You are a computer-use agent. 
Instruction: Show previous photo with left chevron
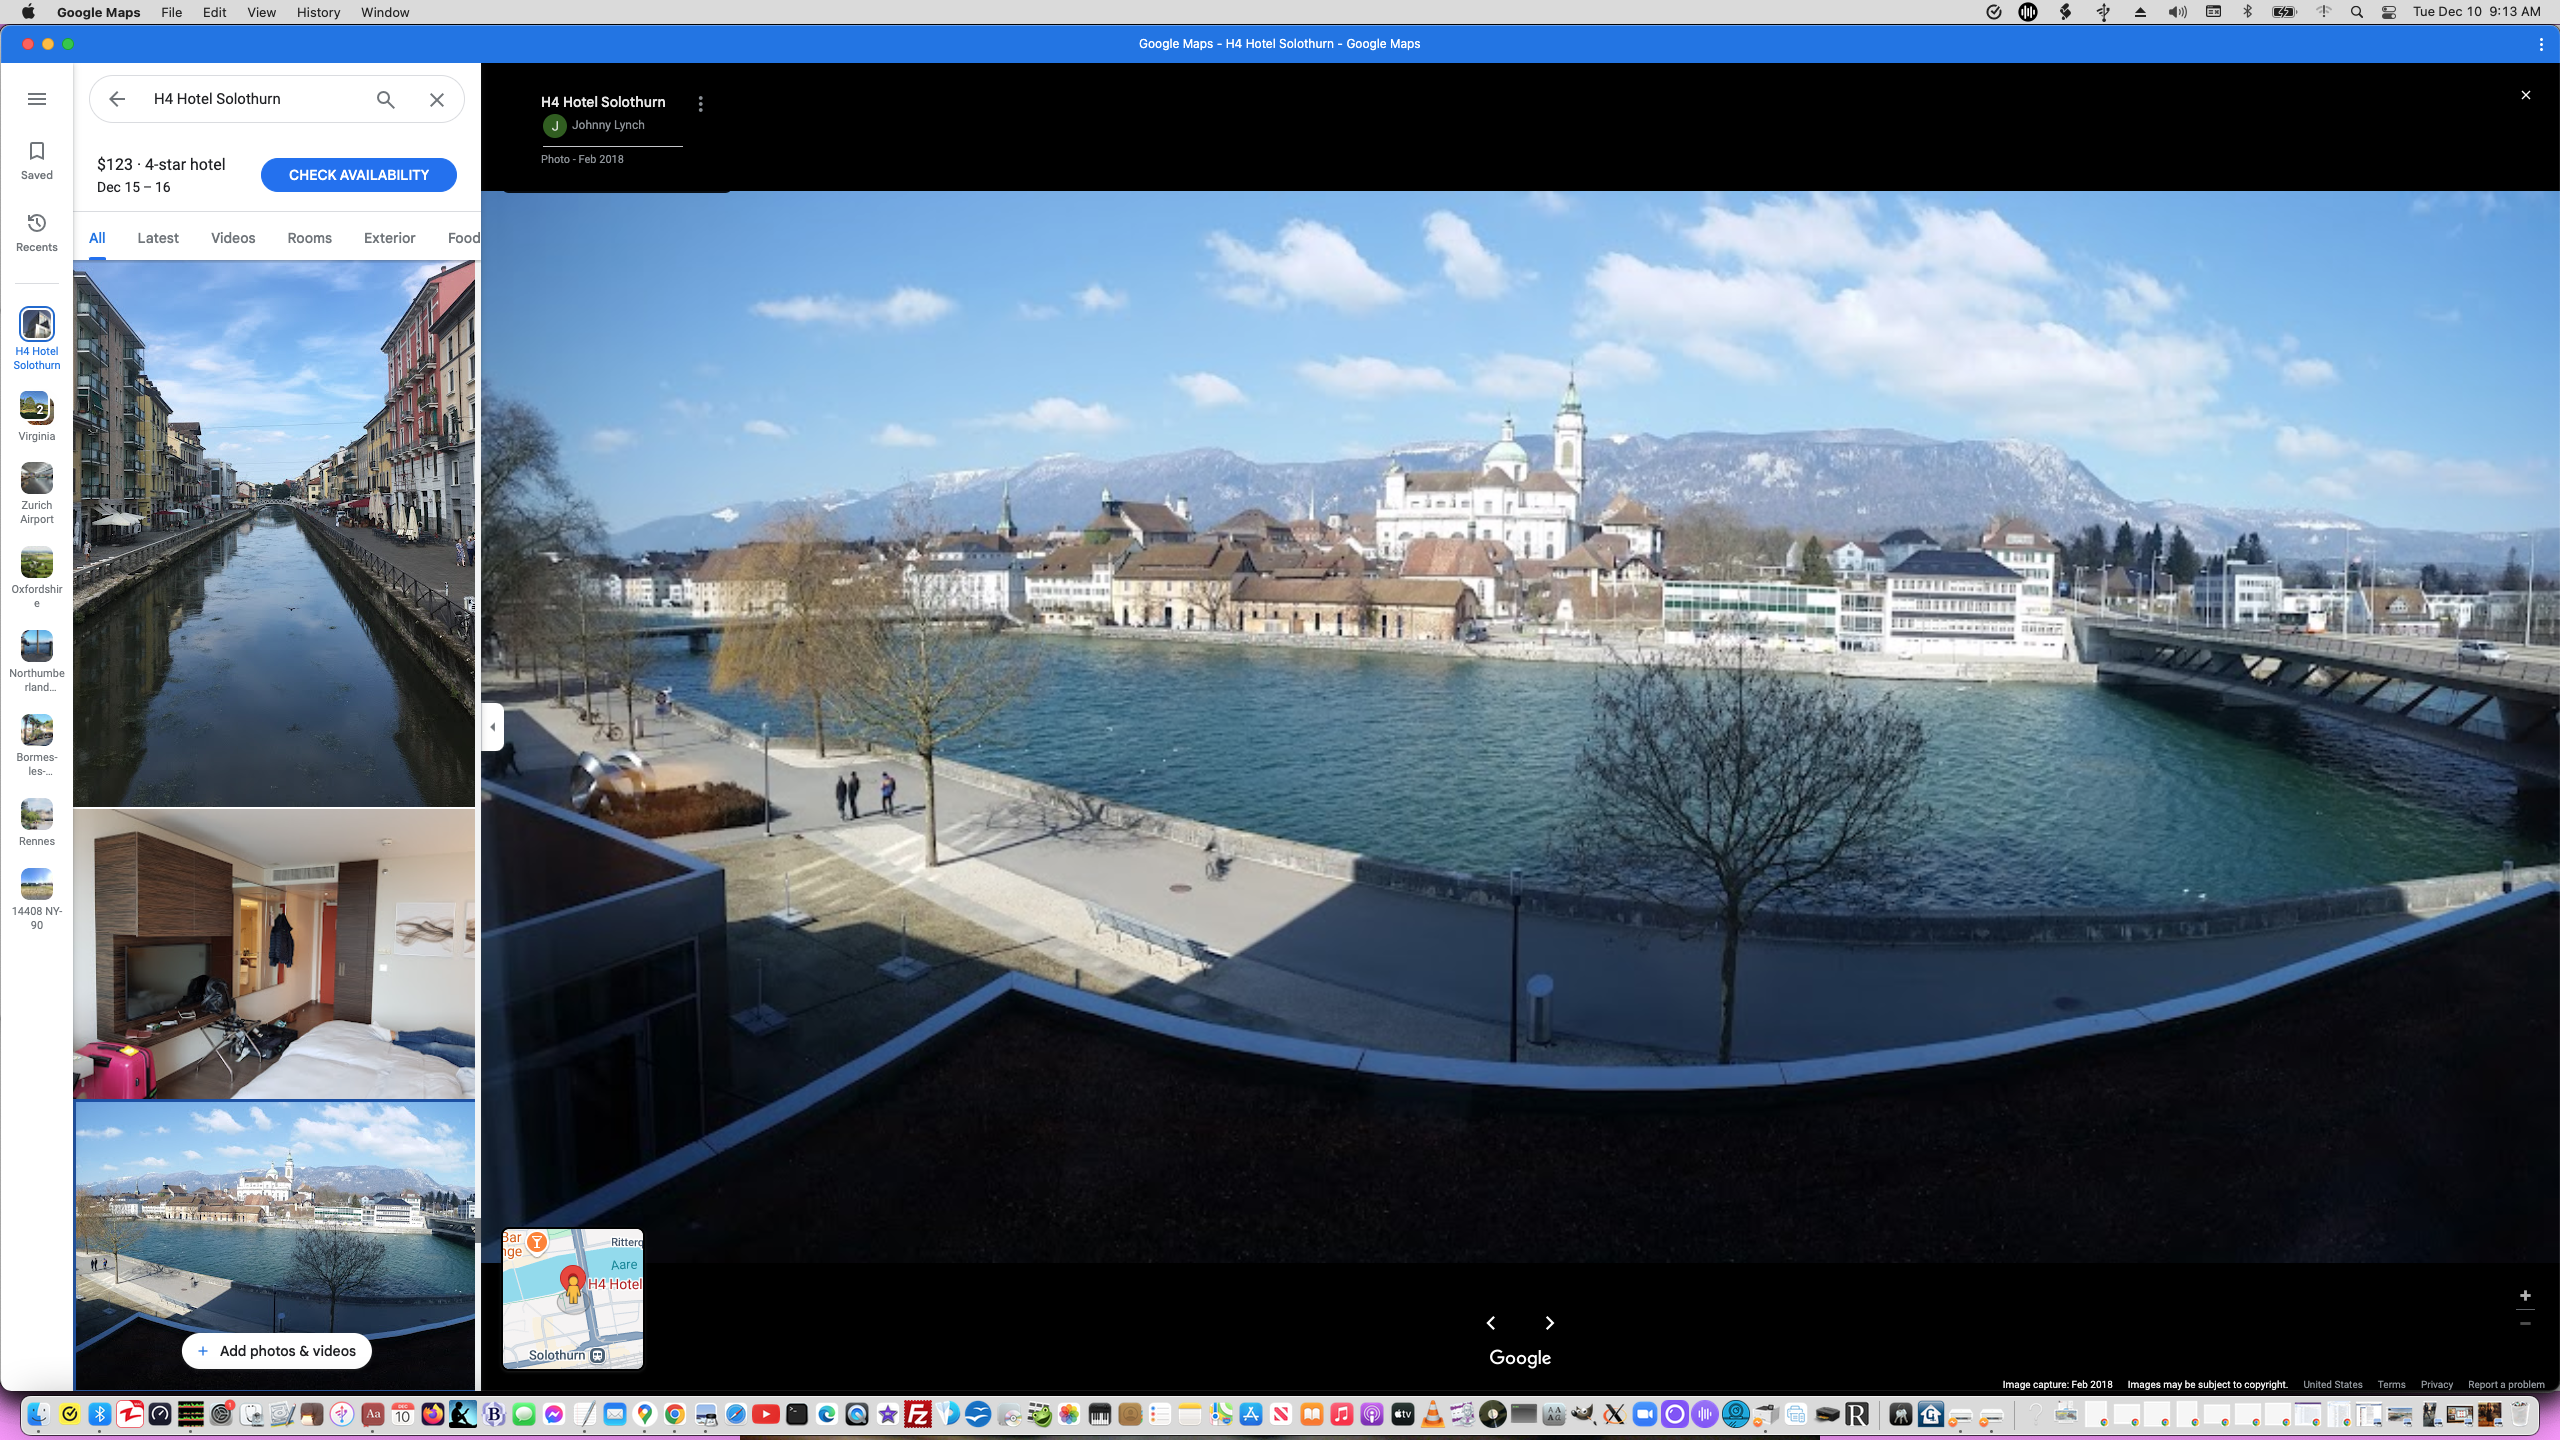coord(1491,1323)
